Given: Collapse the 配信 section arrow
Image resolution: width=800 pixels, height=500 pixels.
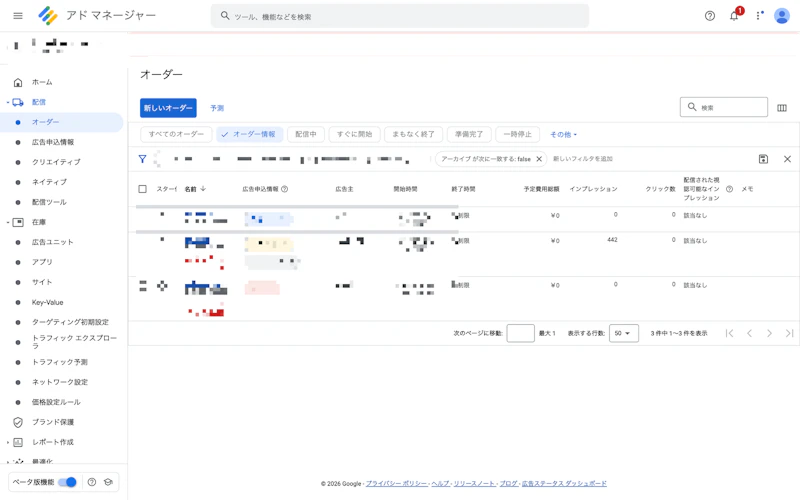Looking at the screenshot, I should coord(8,103).
